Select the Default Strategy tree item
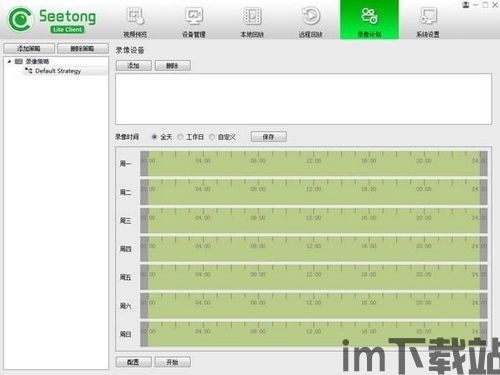The width and height of the screenshot is (500, 375). pyautogui.click(x=58, y=71)
